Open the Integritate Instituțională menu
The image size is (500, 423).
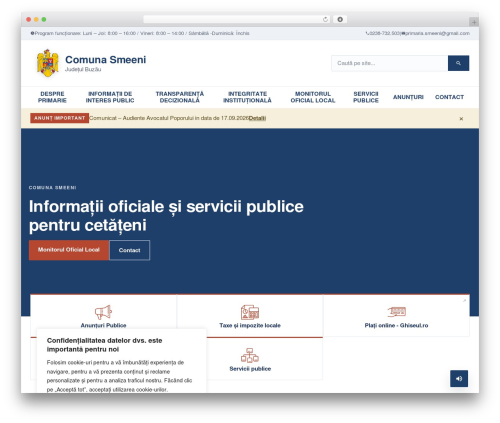[x=247, y=97]
